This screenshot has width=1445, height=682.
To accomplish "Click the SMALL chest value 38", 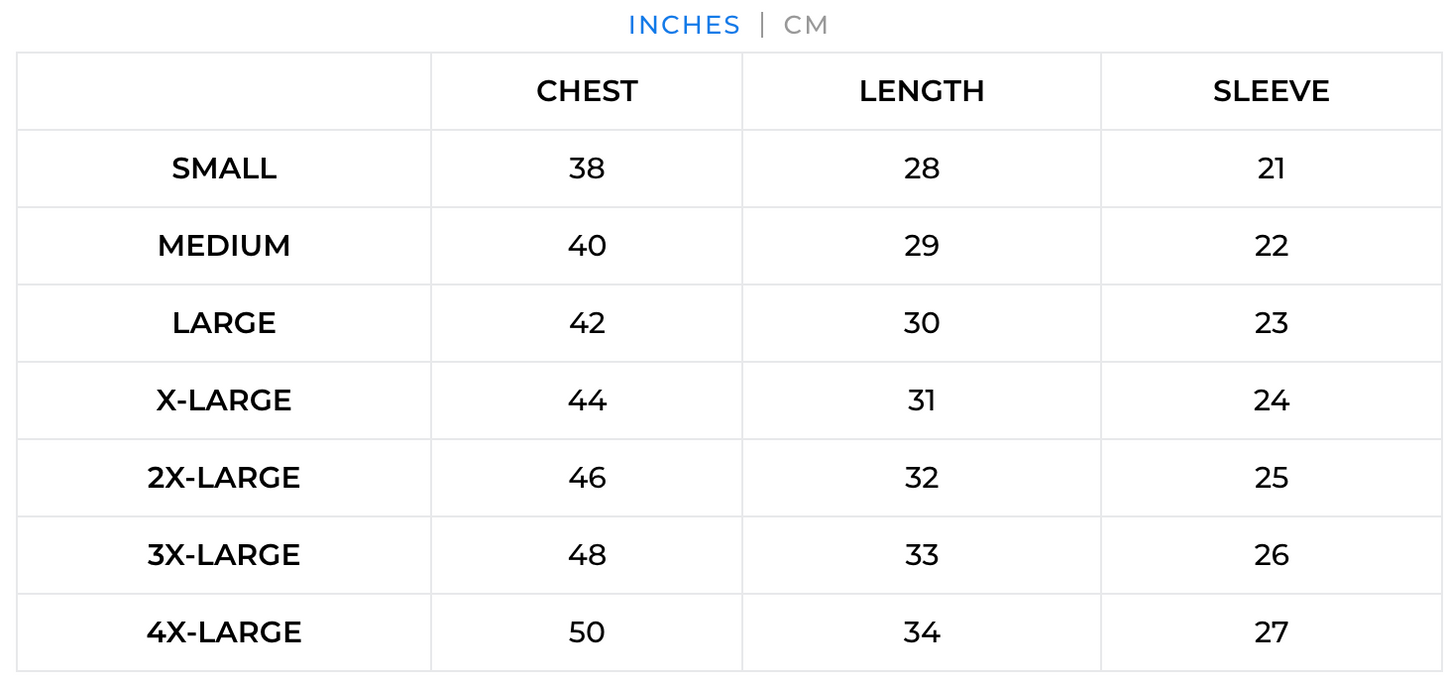I will [587, 168].
